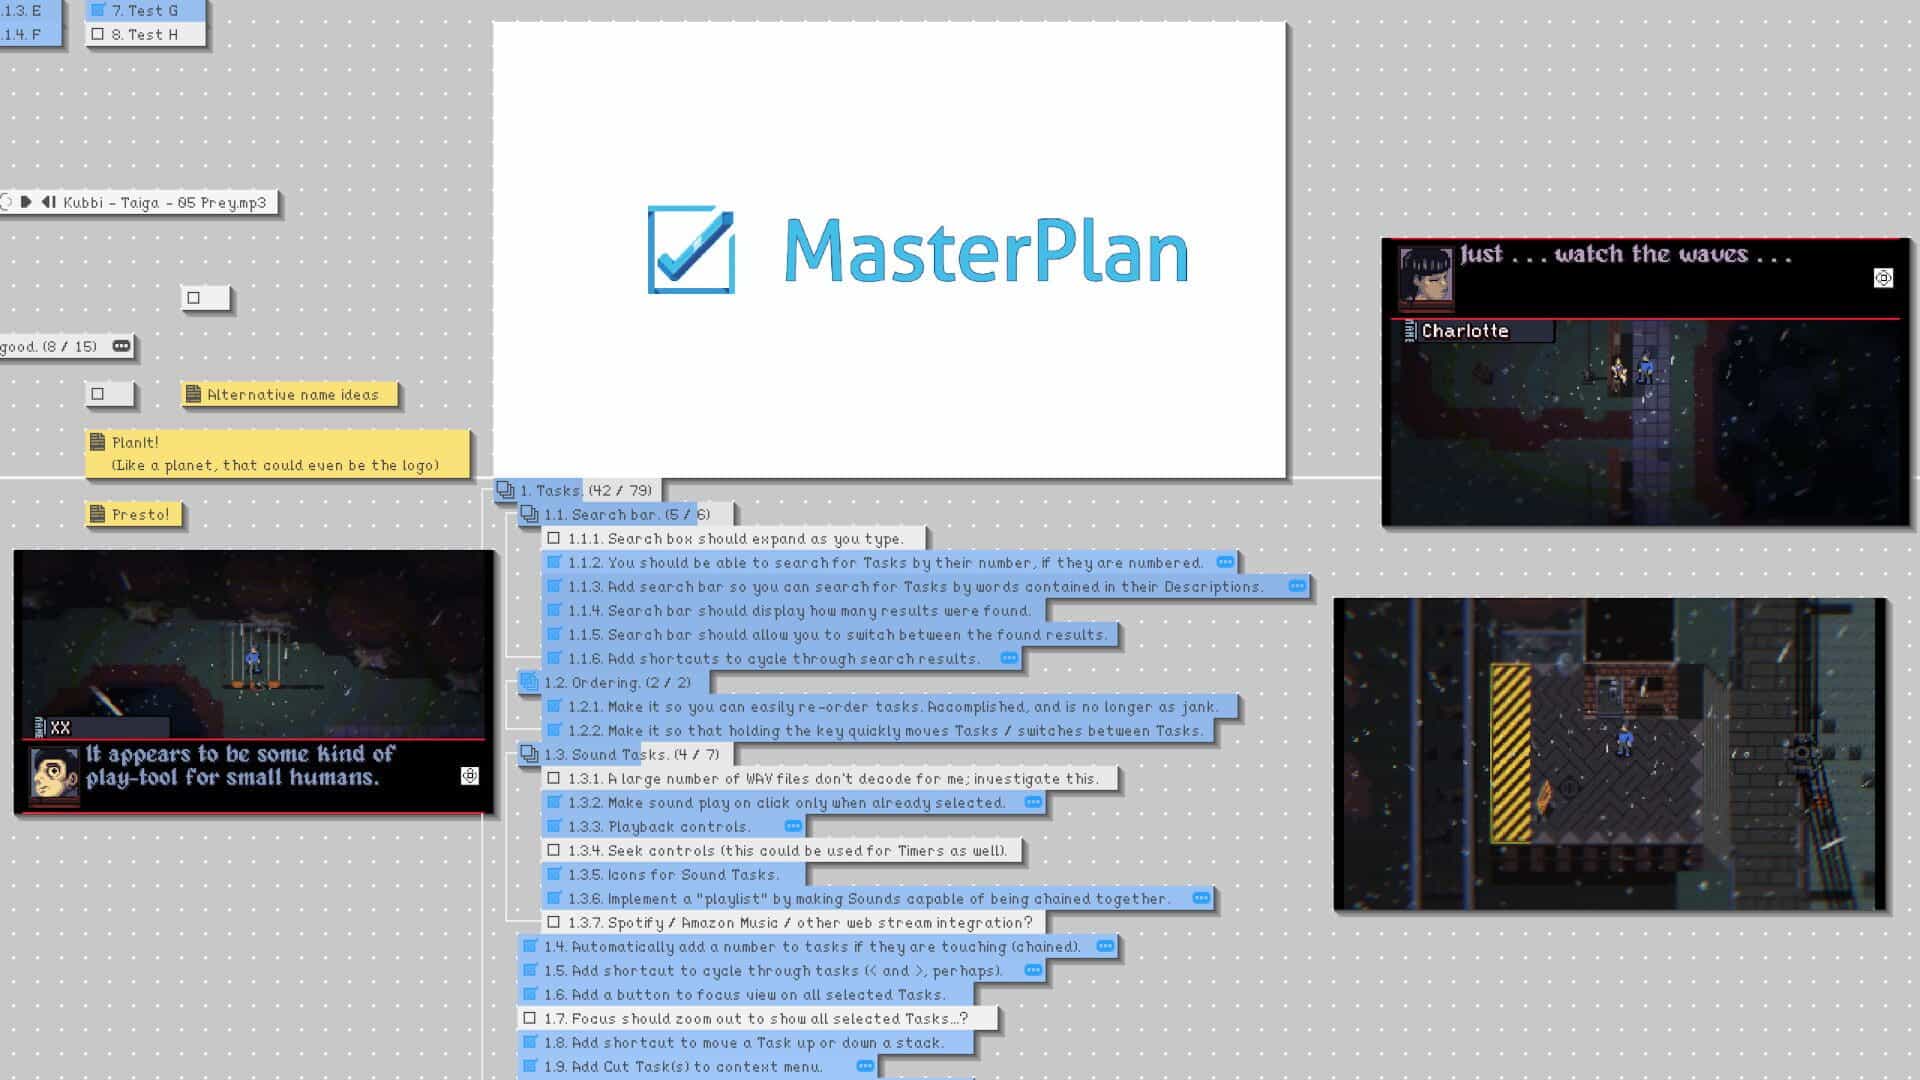Uncheck the 7. Test G task
This screenshot has width=1920, height=1080.
click(98, 10)
